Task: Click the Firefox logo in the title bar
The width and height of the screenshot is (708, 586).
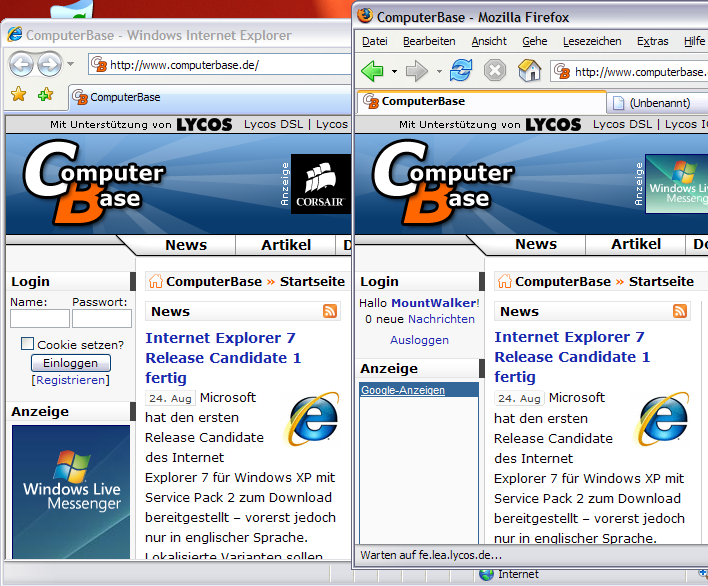Action: [365, 15]
